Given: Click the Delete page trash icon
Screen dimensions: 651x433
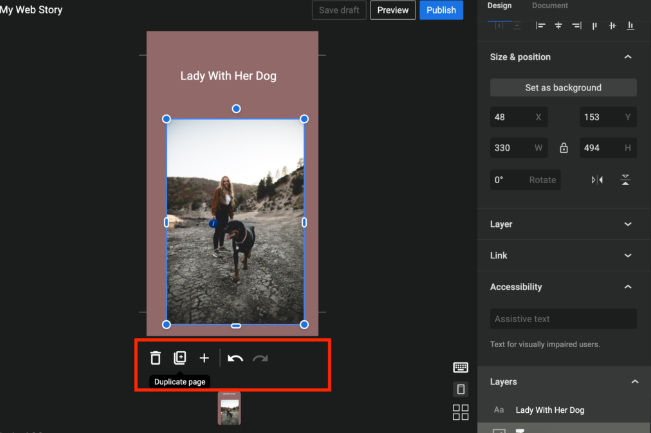Looking at the screenshot, I should 155,358.
